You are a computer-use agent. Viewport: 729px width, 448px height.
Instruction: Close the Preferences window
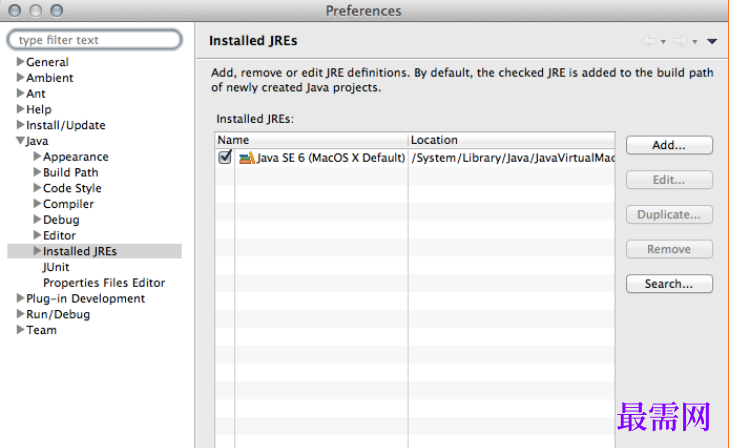pyautogui.click(x=15, y=10)
